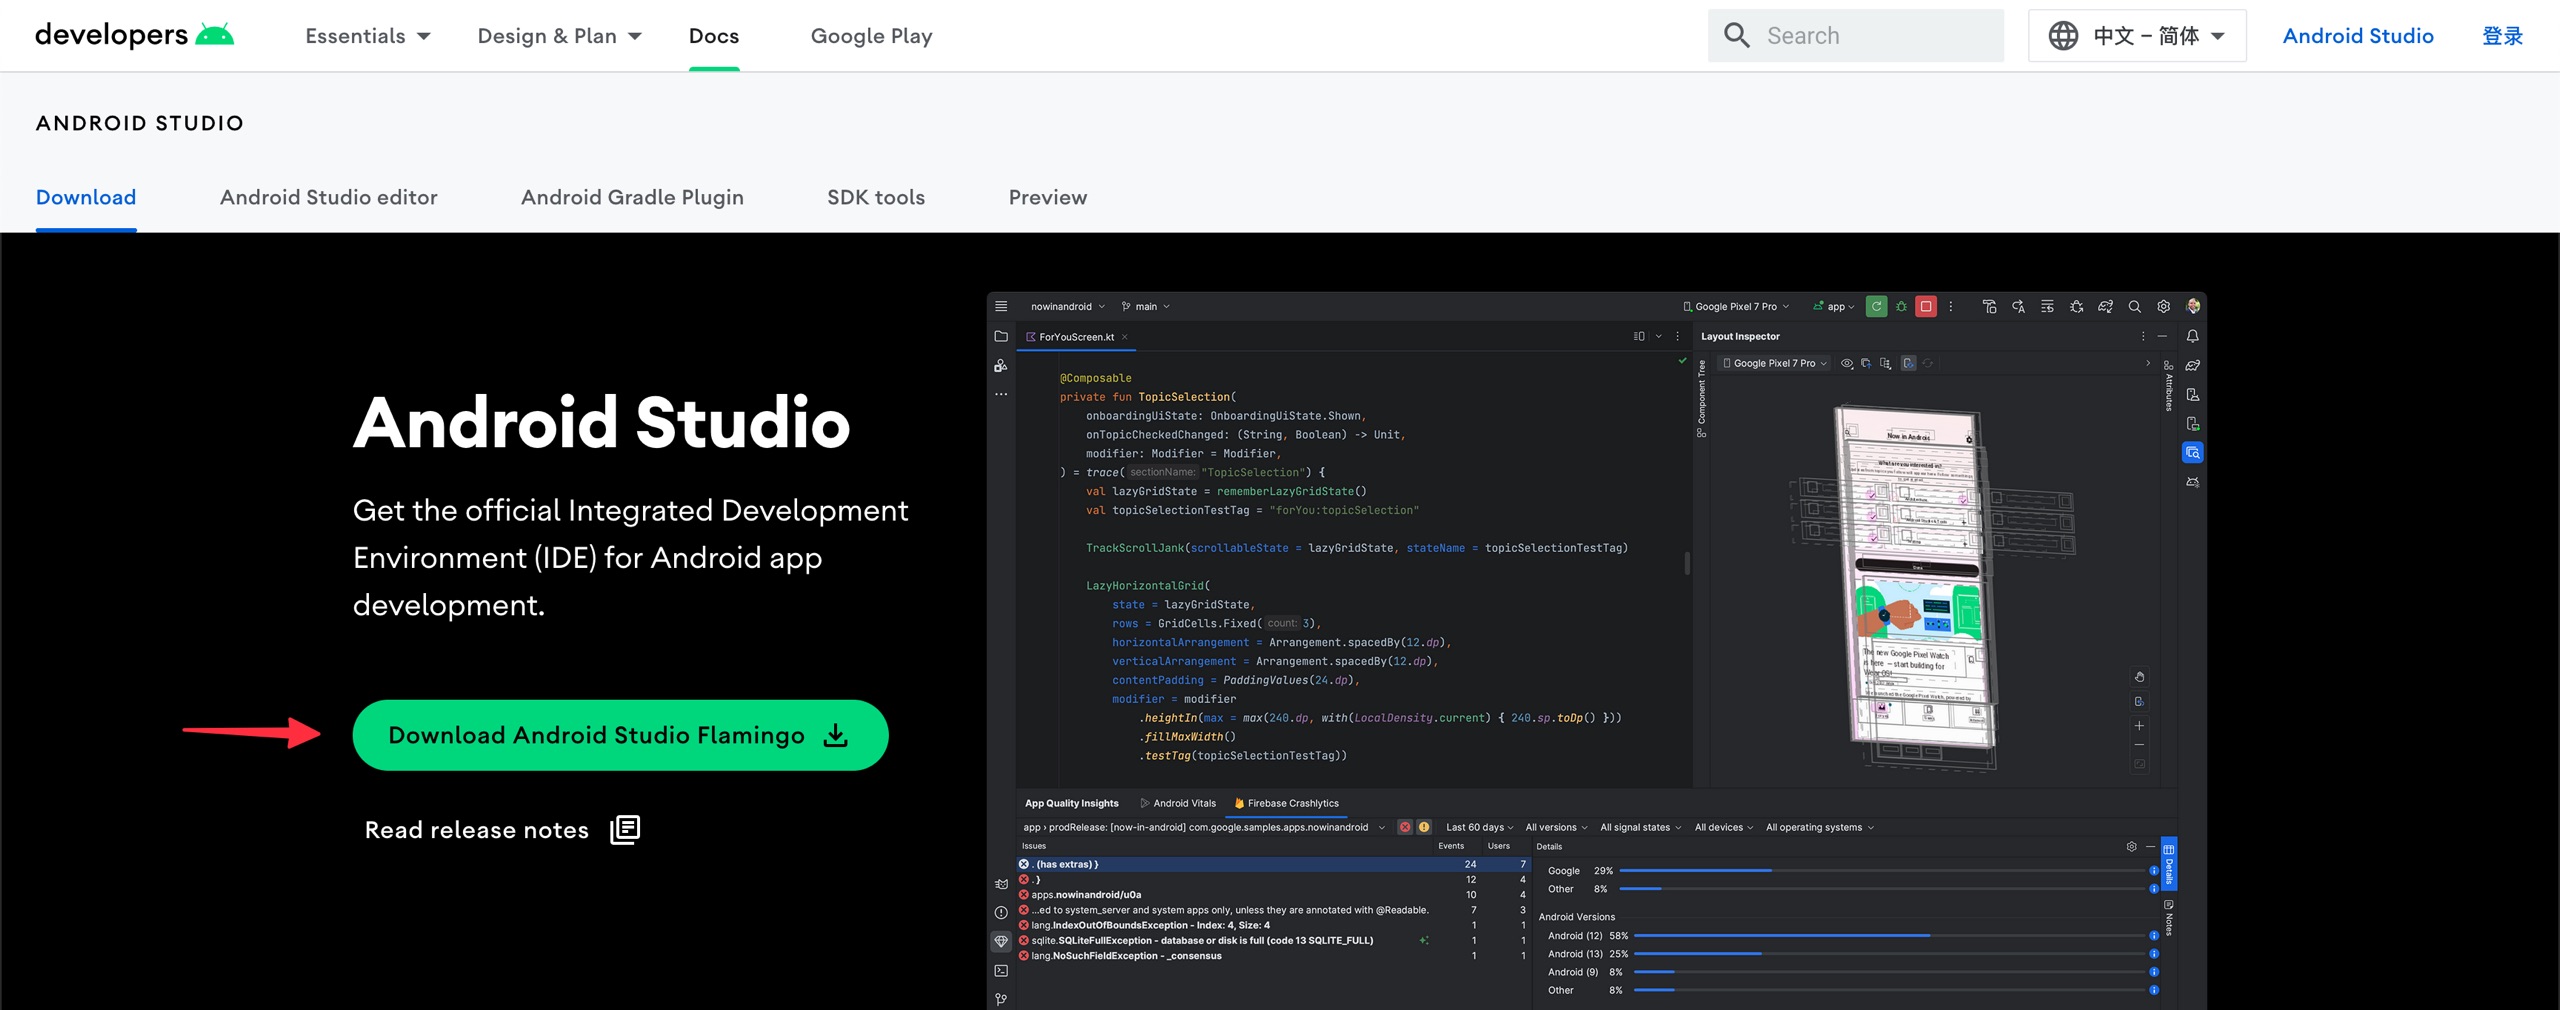Open All signal states dropdown
Screen dimensions: 2560x1010
1640,827
